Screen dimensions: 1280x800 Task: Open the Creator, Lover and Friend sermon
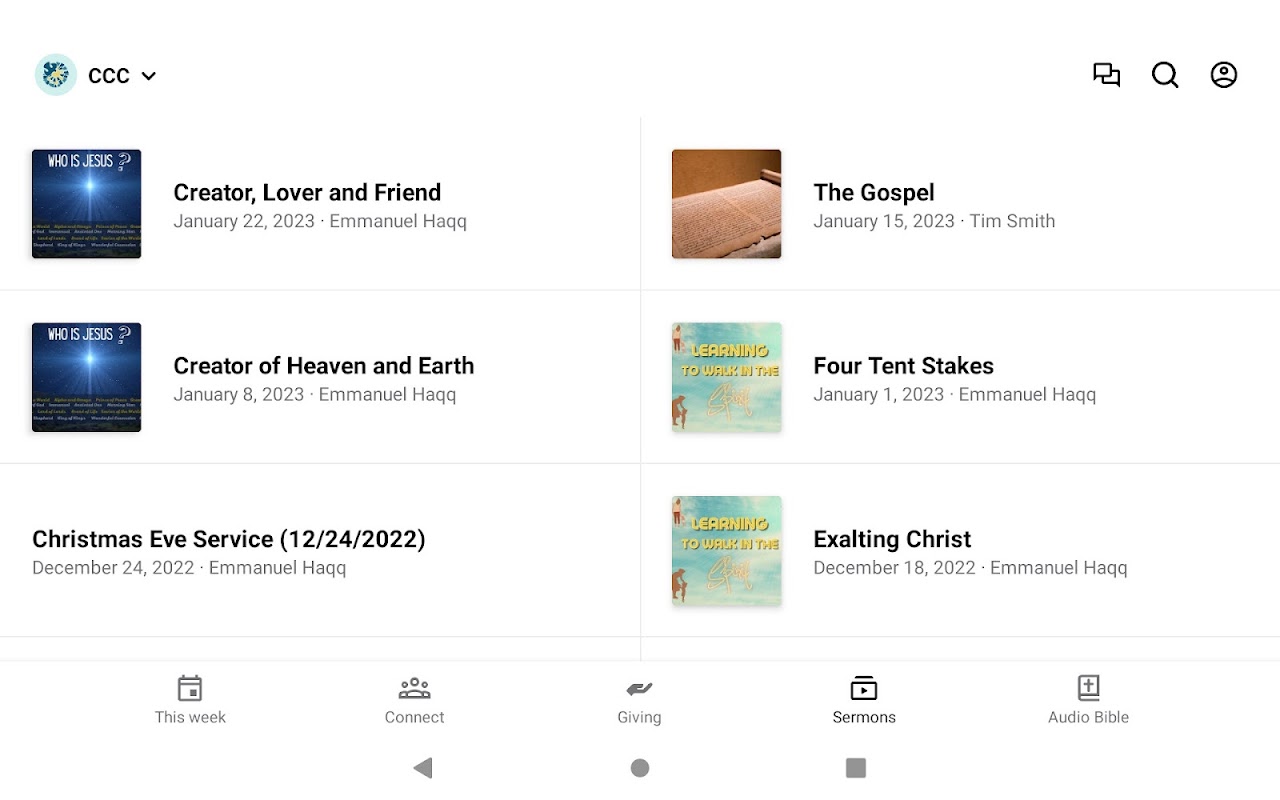coord(307,193)
